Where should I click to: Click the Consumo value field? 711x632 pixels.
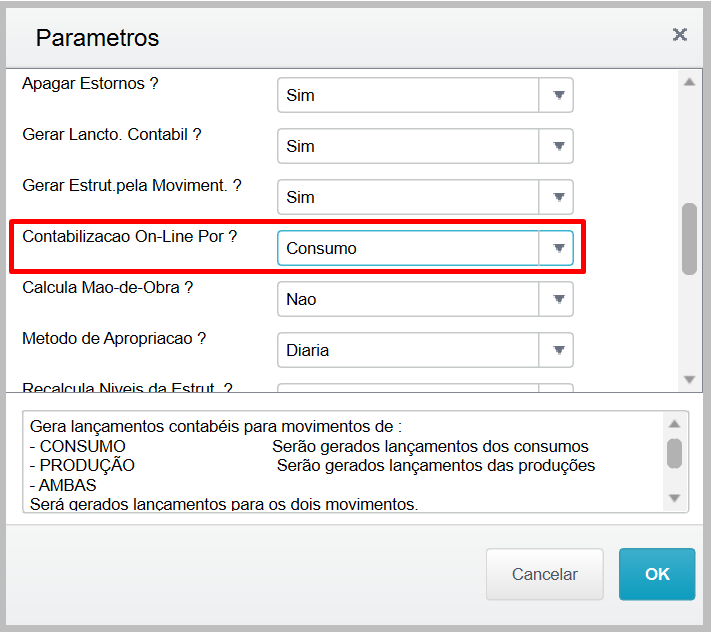point(408,248)
